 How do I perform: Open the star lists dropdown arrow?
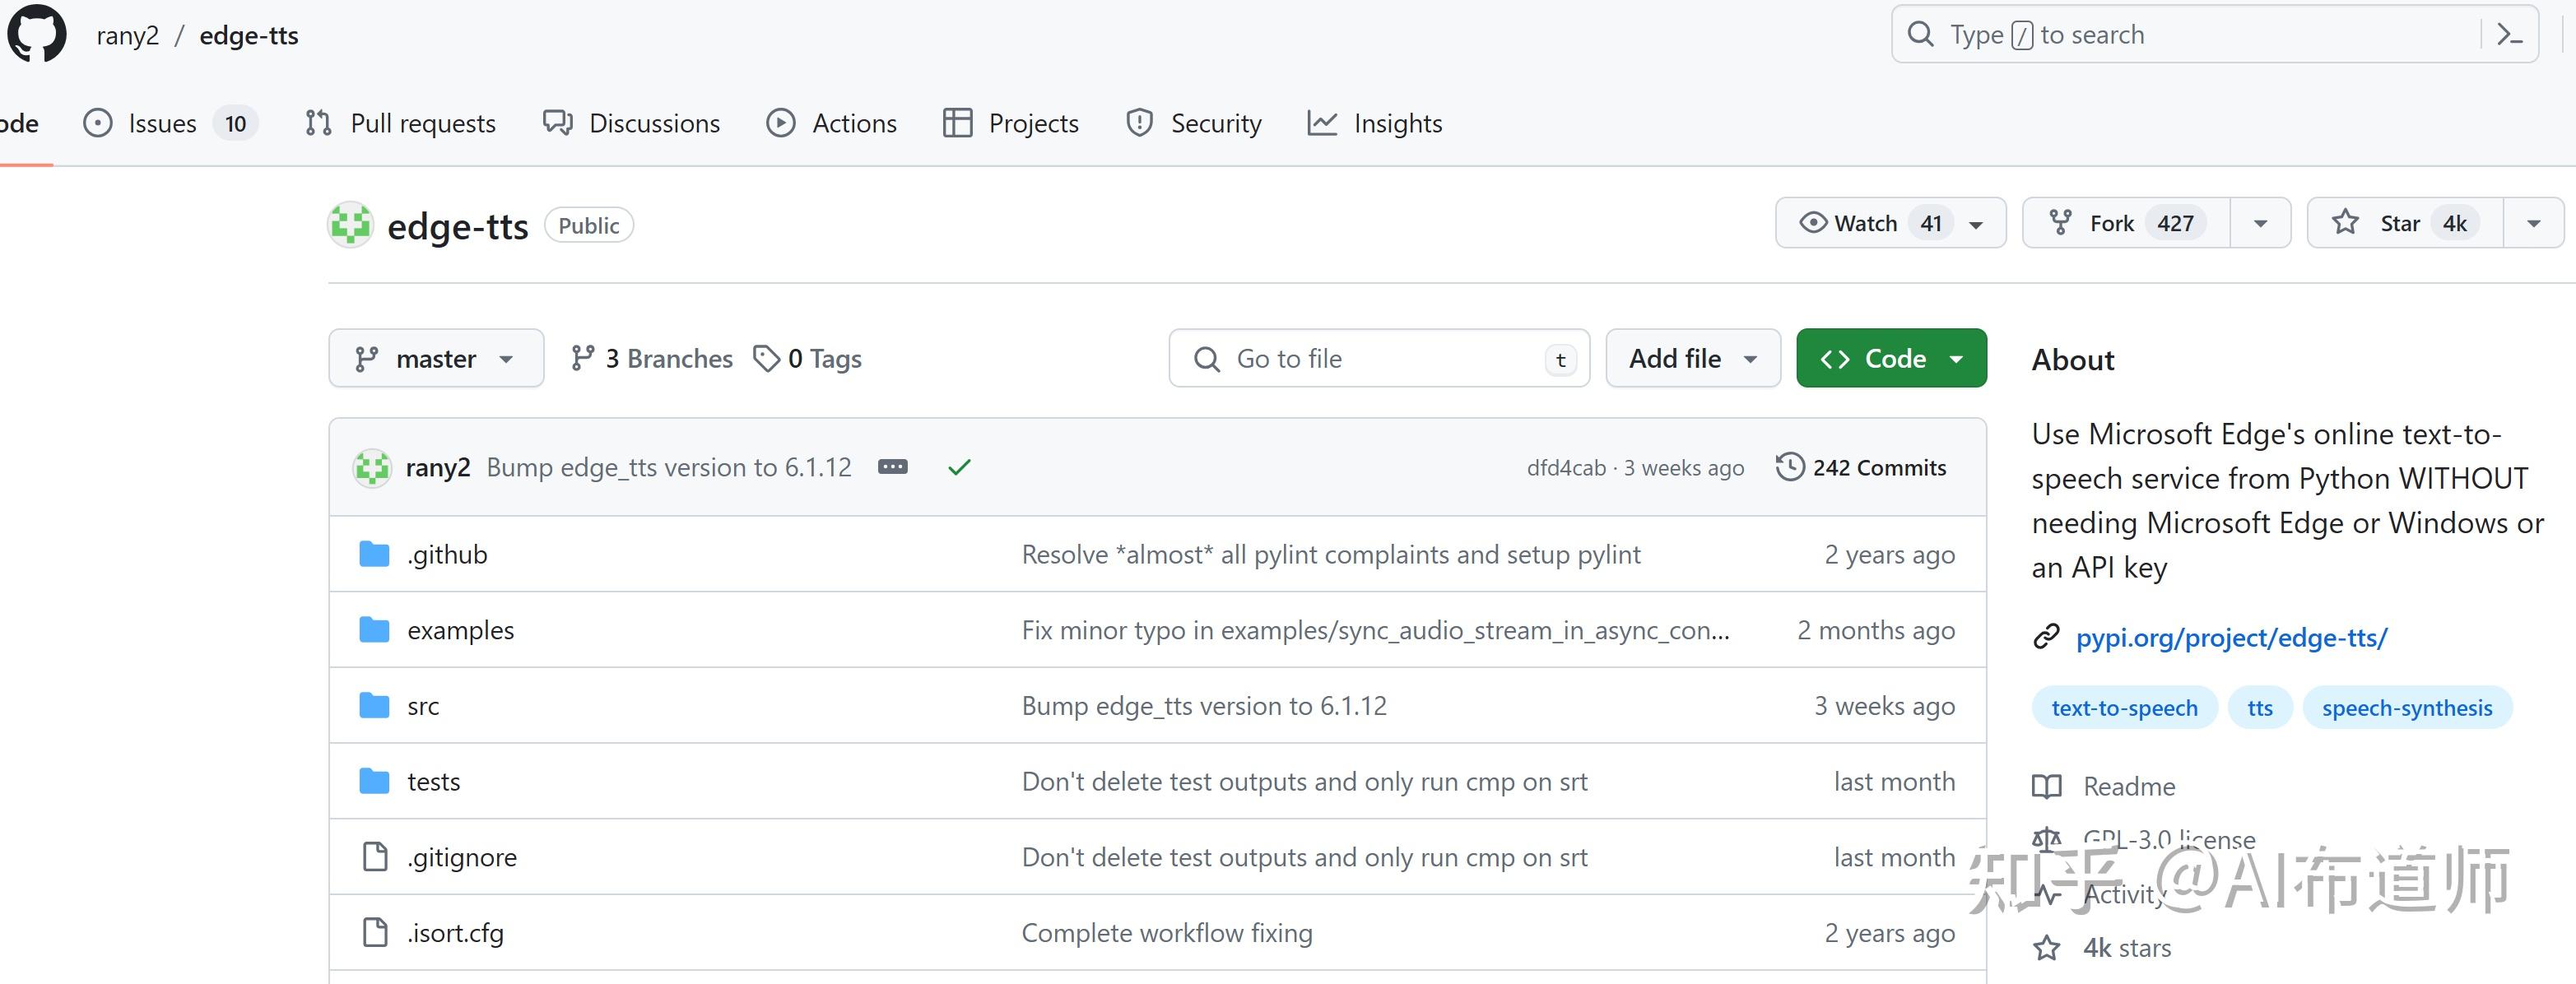click(x=2533, y=223)
